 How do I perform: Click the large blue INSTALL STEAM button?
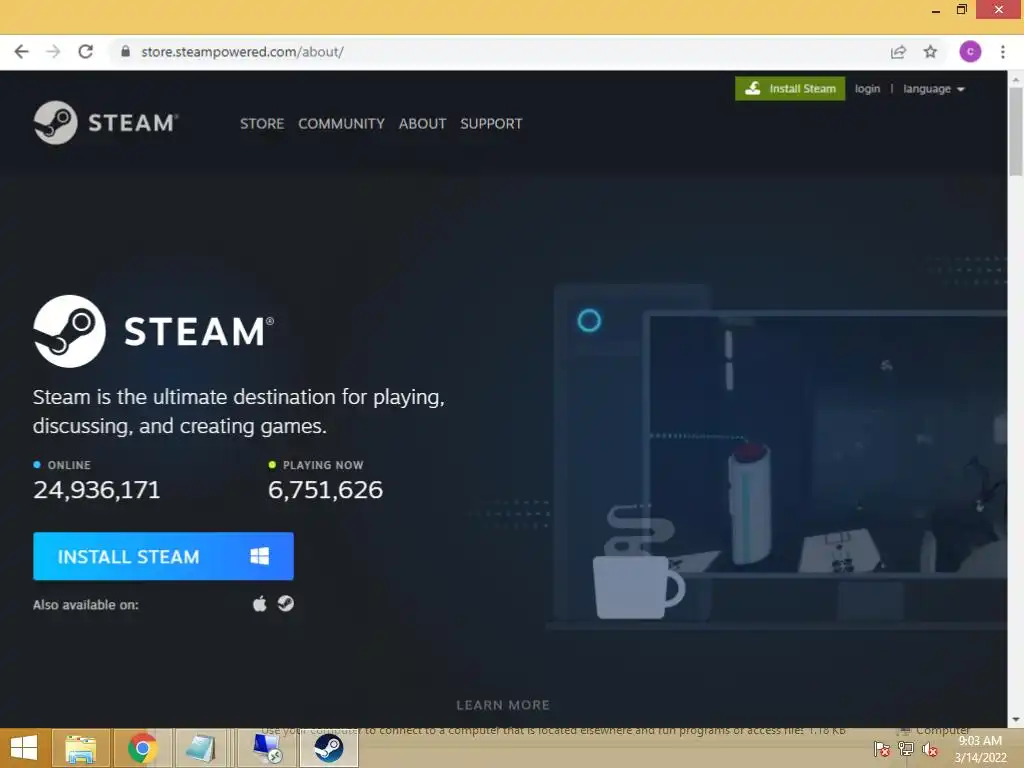point(163,556)
